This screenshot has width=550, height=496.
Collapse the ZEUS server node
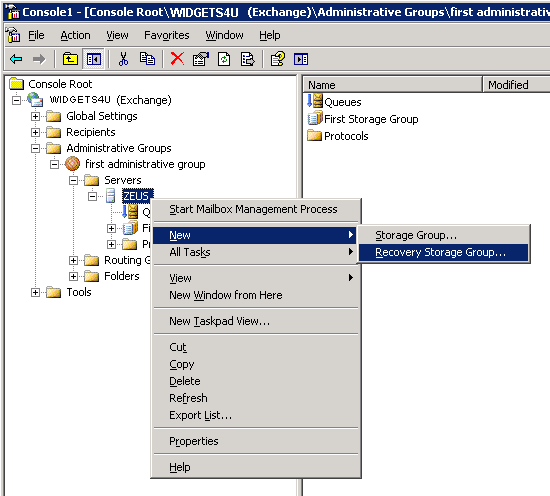coord(92,196)
